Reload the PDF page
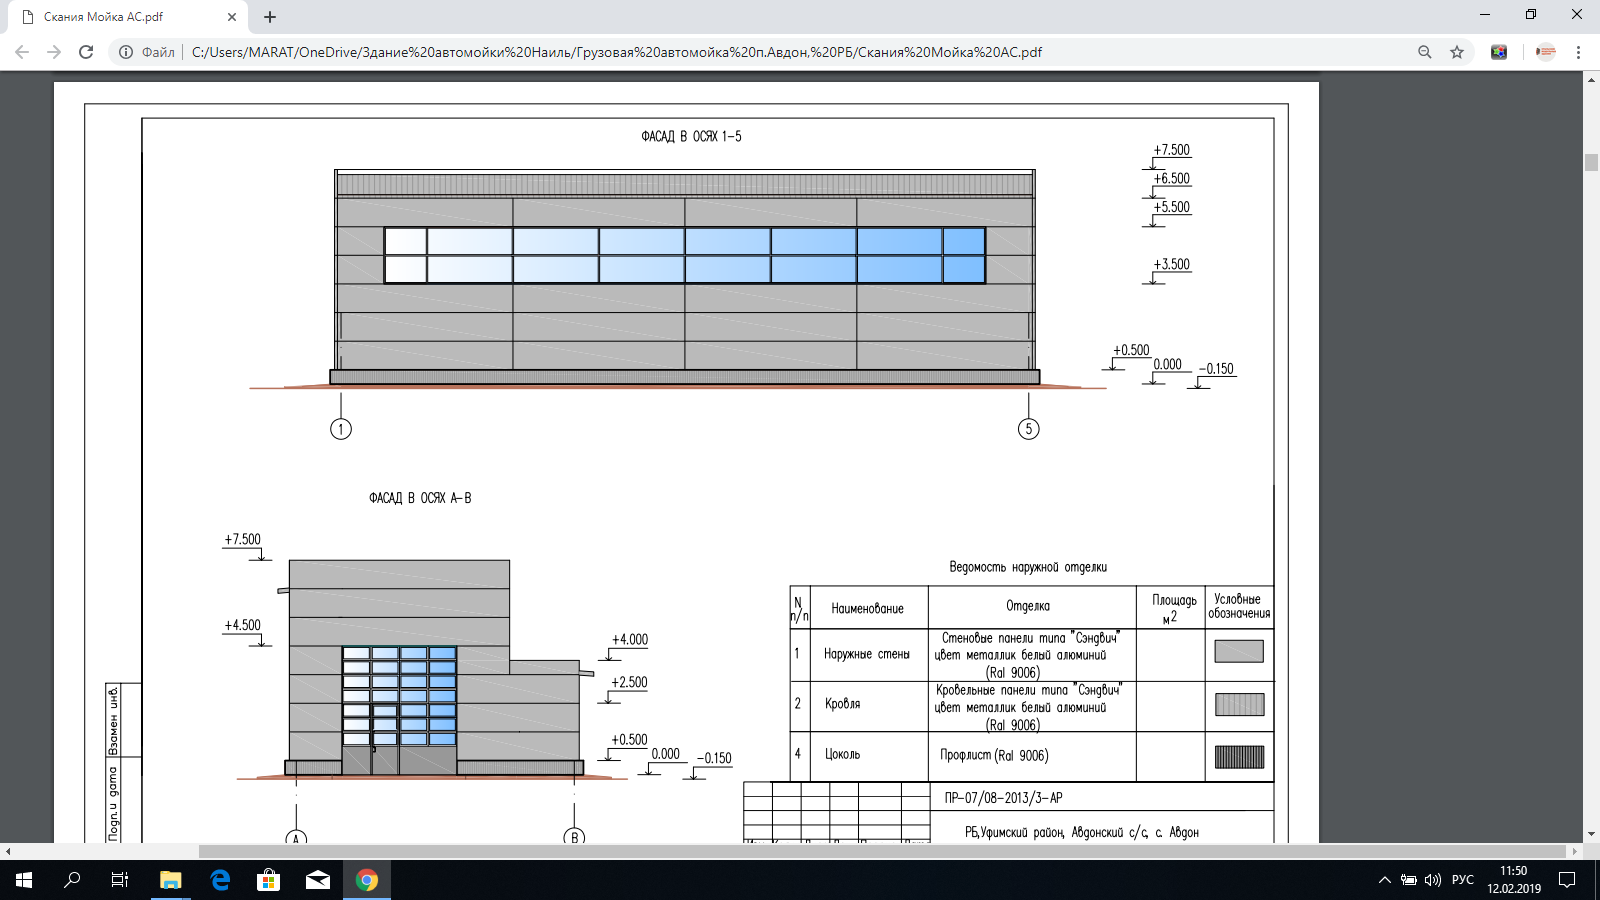This screenshot has width=1600, height=900. pos(86,52)
